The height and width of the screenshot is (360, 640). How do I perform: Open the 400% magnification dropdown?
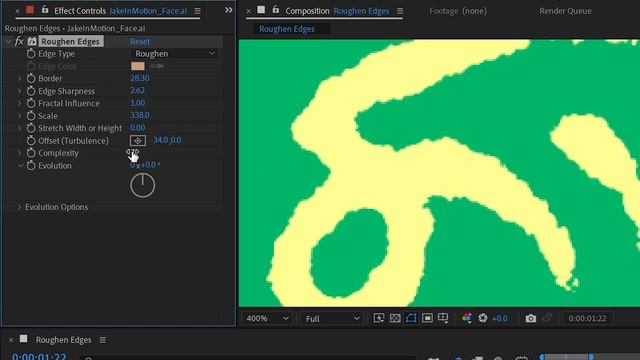click(x=267, y=318)
